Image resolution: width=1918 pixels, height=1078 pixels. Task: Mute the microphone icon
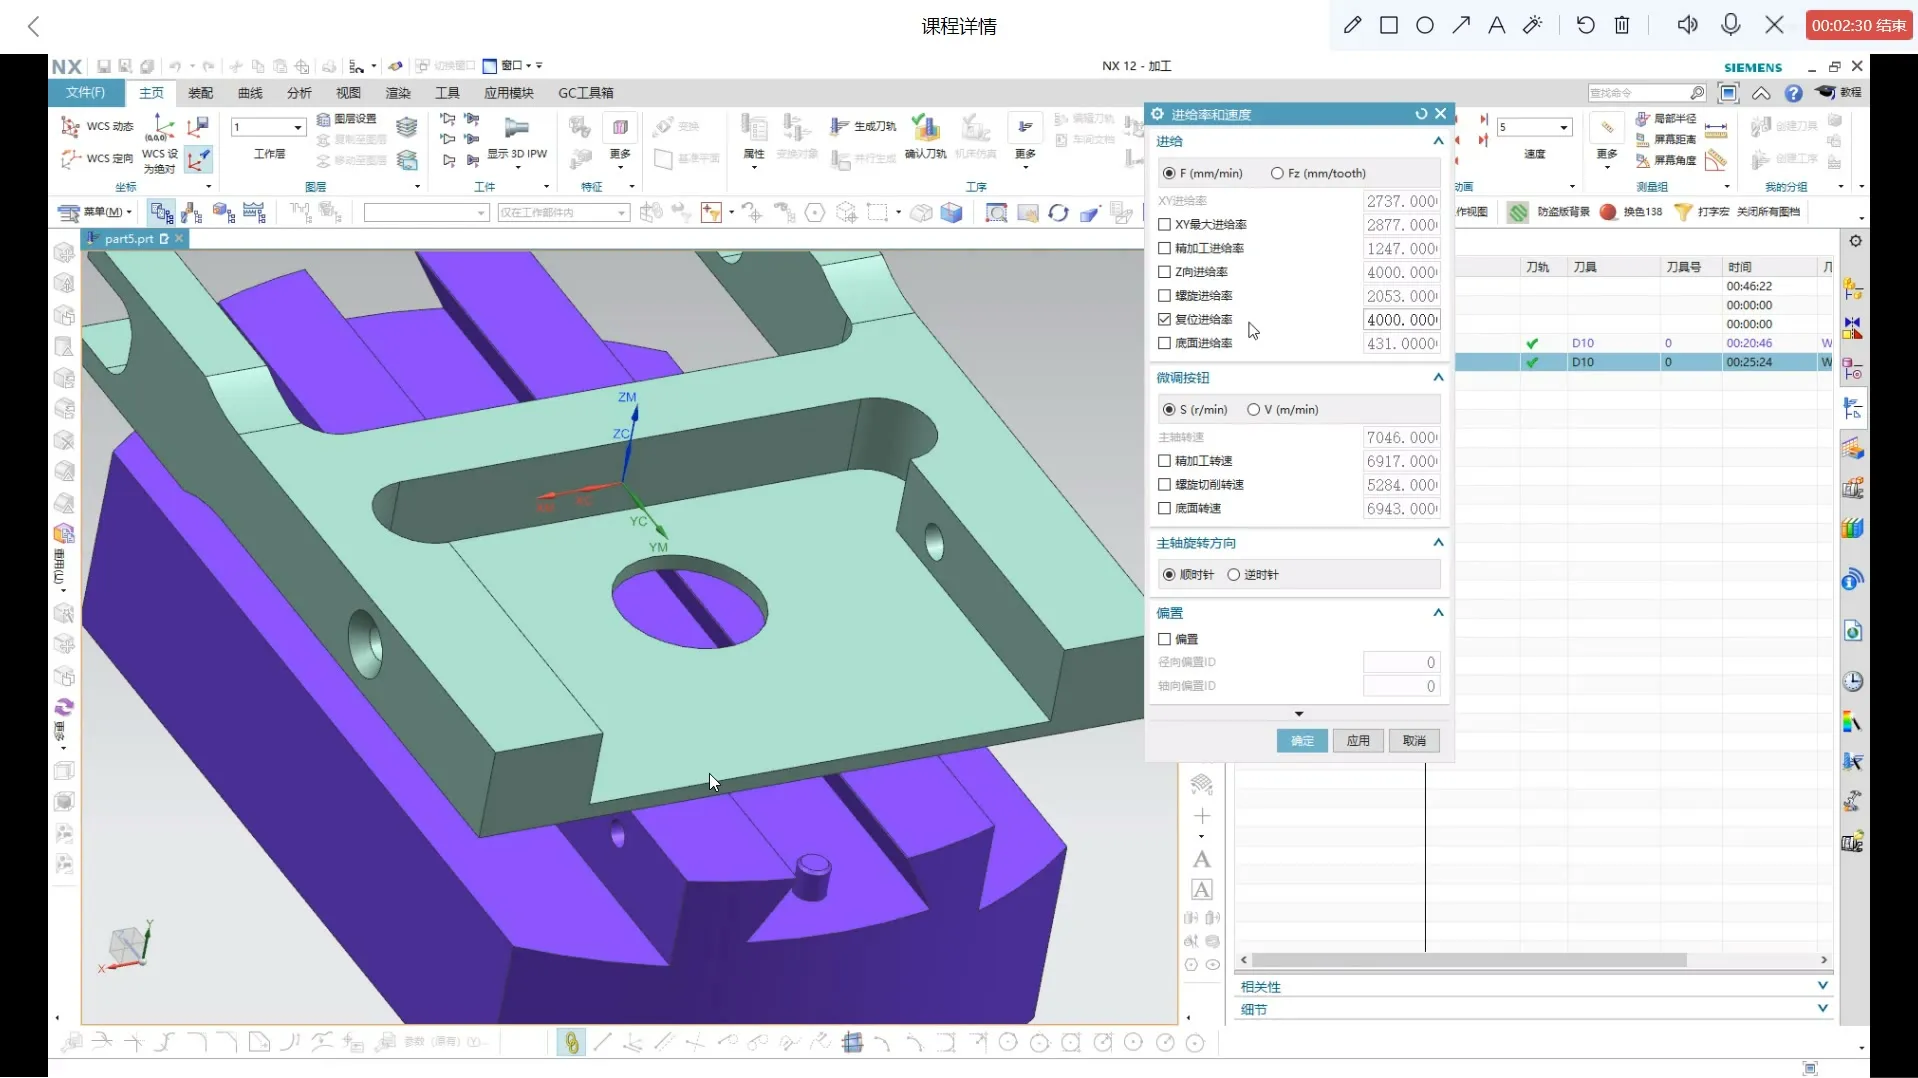pos(1731,25)
